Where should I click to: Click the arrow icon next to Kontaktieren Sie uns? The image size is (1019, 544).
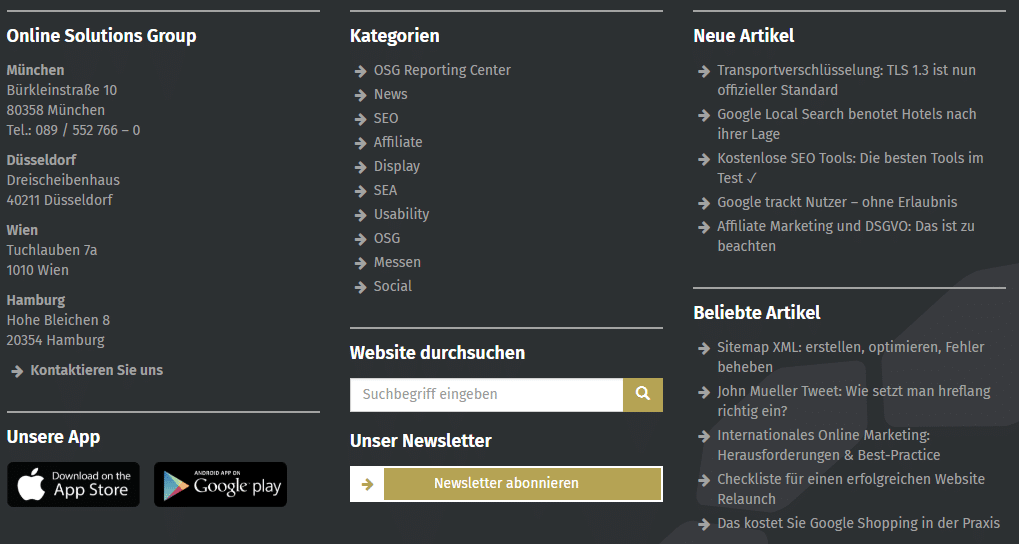click(18, 371)
